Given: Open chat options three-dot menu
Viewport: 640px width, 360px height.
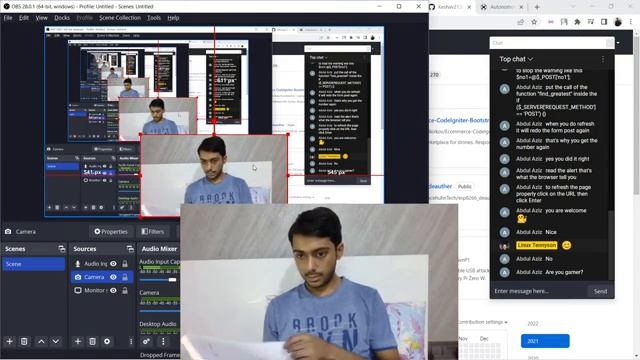Looking at the screenshot, I should [603, 59].
